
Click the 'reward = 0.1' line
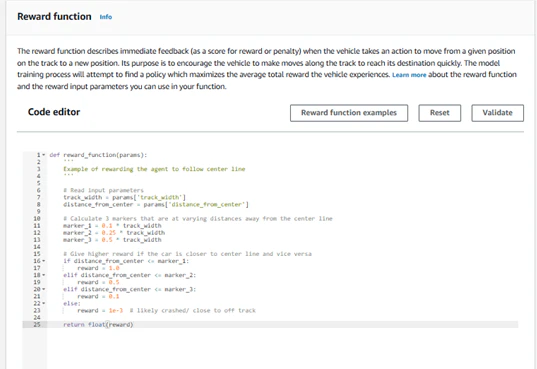[98, 296]
